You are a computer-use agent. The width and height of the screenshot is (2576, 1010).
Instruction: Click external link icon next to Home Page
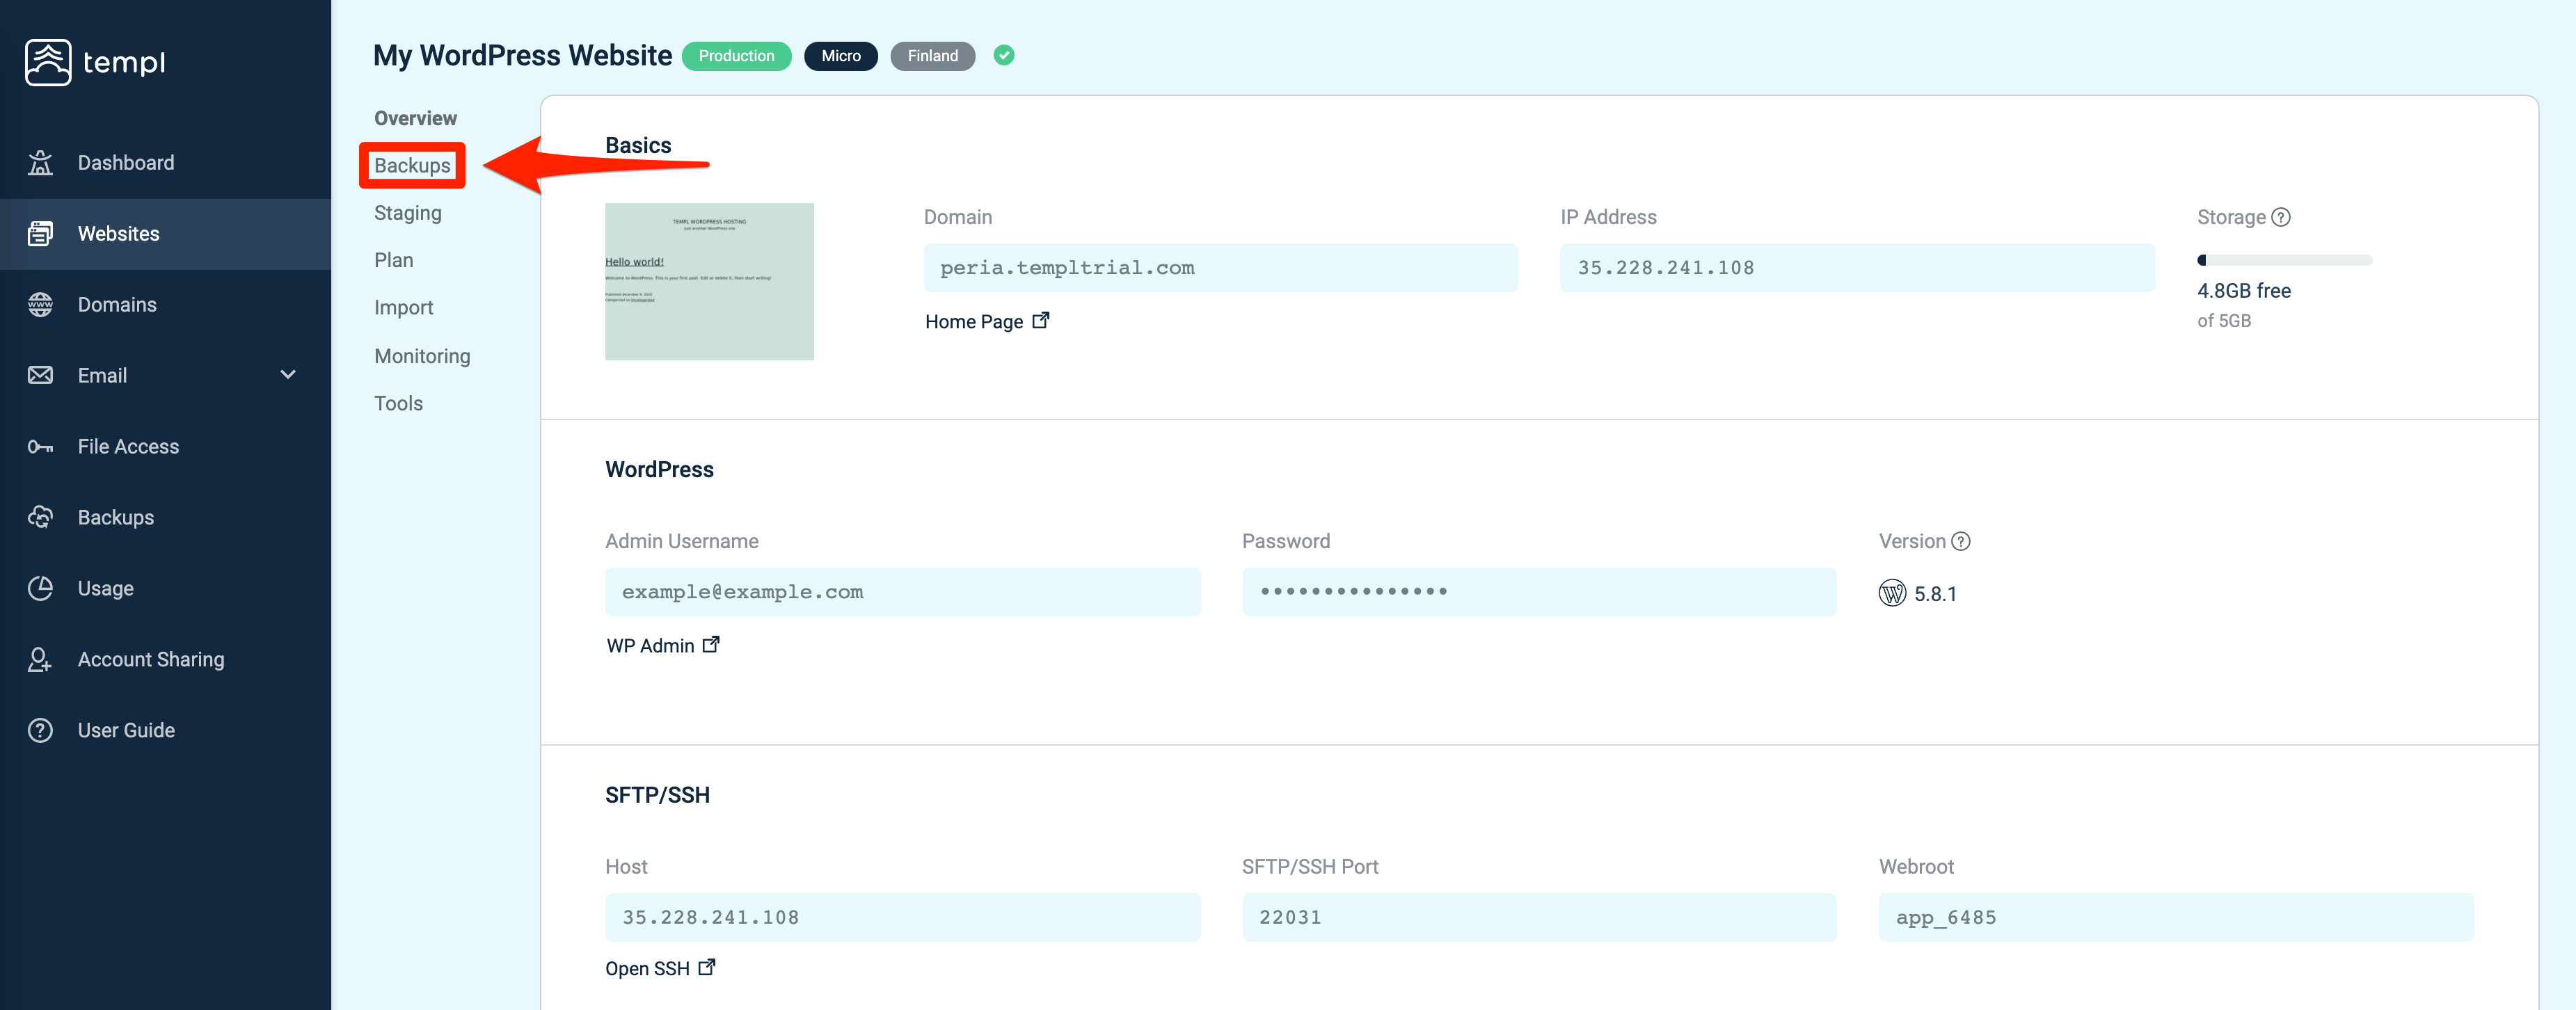coord(1041,320)
